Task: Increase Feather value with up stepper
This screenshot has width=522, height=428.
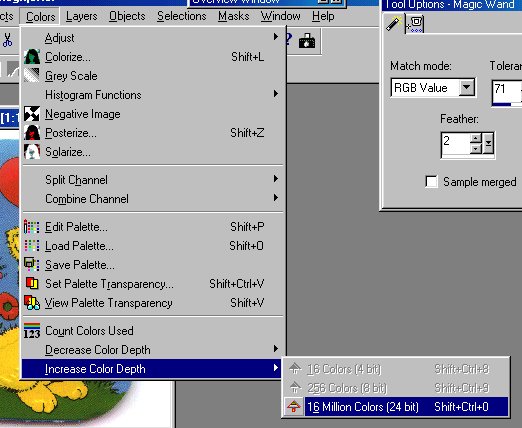Action: 476,138
